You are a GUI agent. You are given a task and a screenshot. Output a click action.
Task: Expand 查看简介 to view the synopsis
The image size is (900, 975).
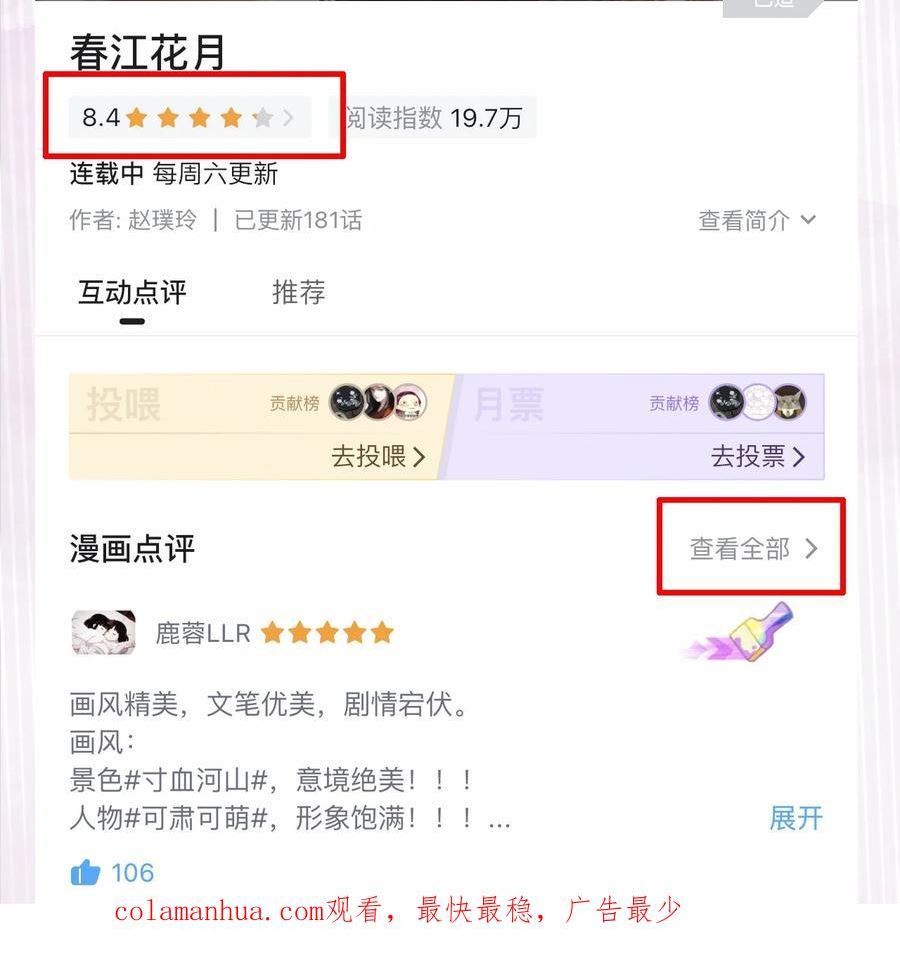click(756, 220)
